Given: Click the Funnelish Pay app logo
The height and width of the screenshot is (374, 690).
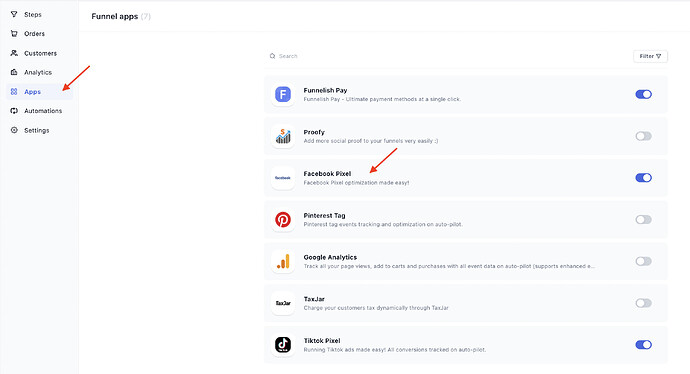Looking at the screenshot, I should pyautogui.click(x=283, y=94).
